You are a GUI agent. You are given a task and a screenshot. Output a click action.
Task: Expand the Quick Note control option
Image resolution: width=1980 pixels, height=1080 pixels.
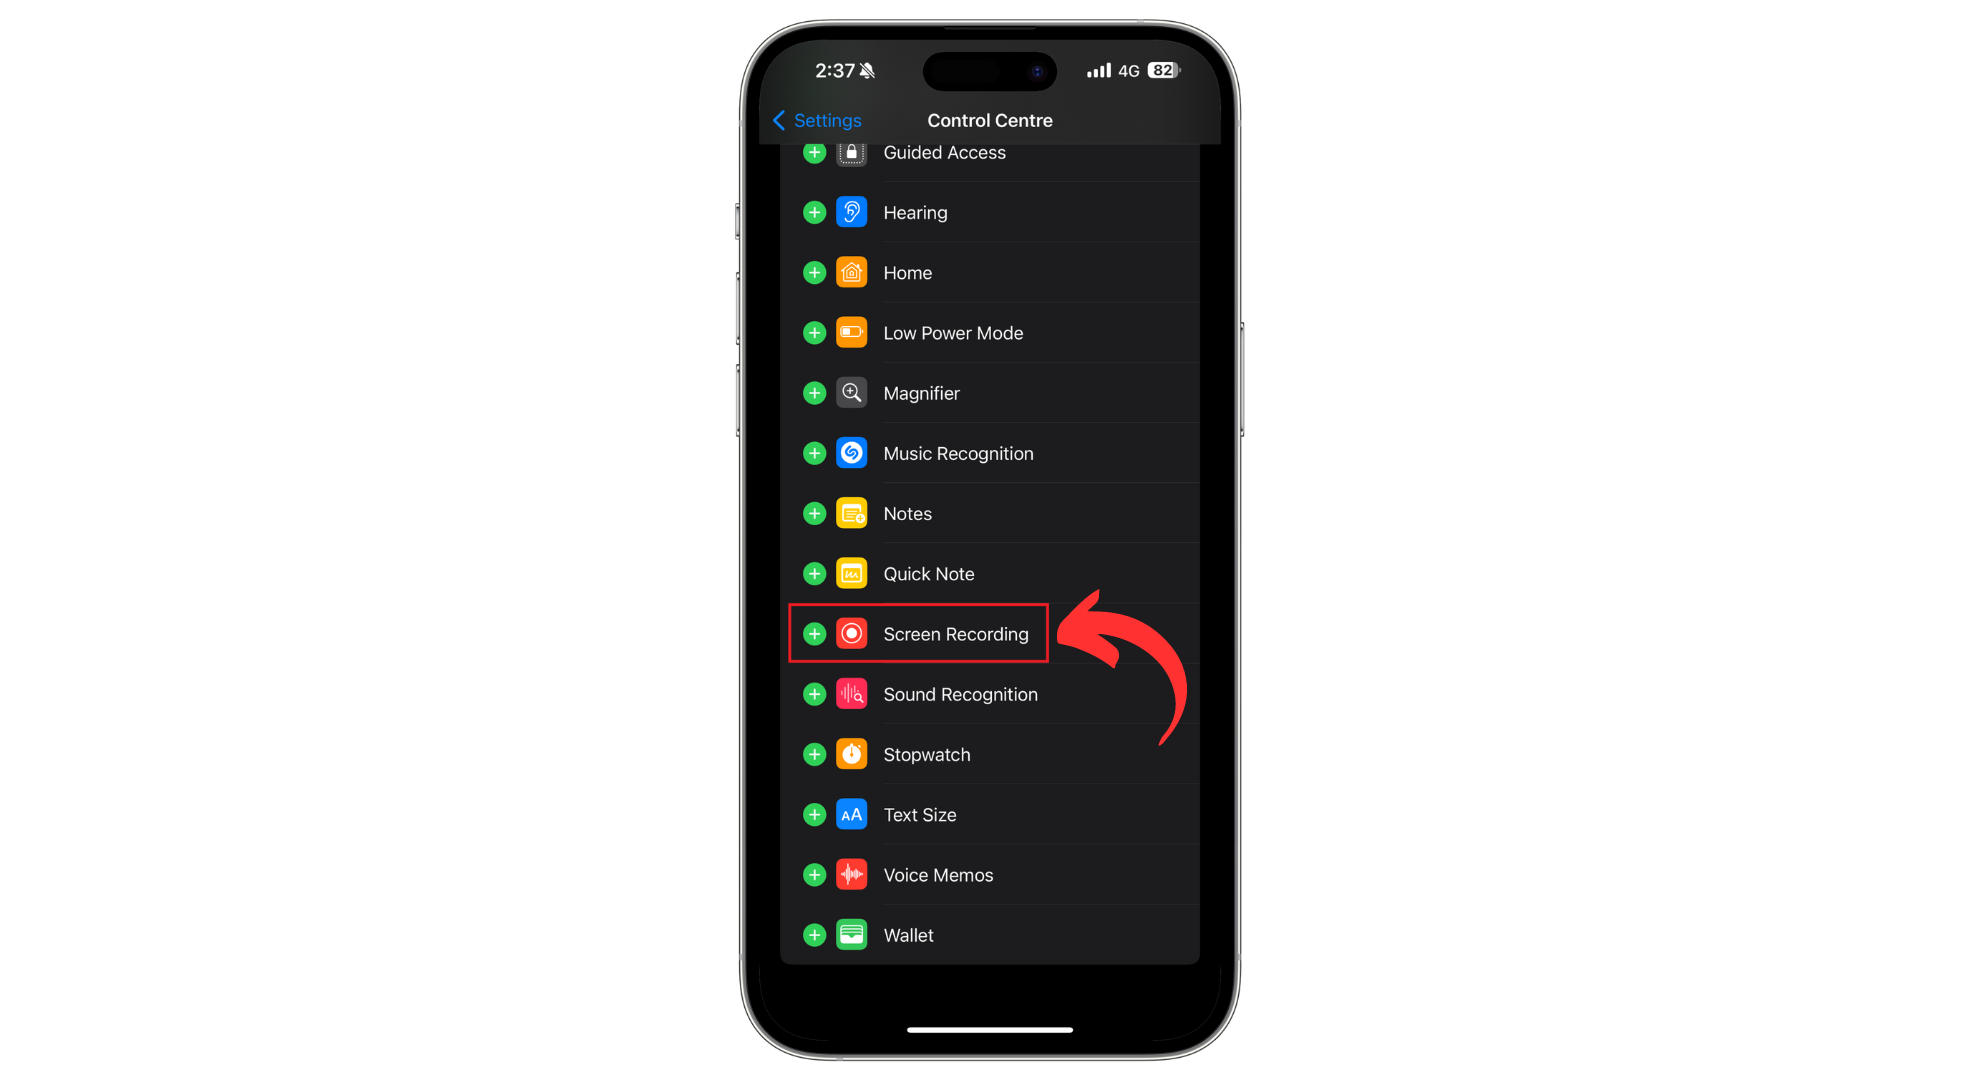pos(814,572)
